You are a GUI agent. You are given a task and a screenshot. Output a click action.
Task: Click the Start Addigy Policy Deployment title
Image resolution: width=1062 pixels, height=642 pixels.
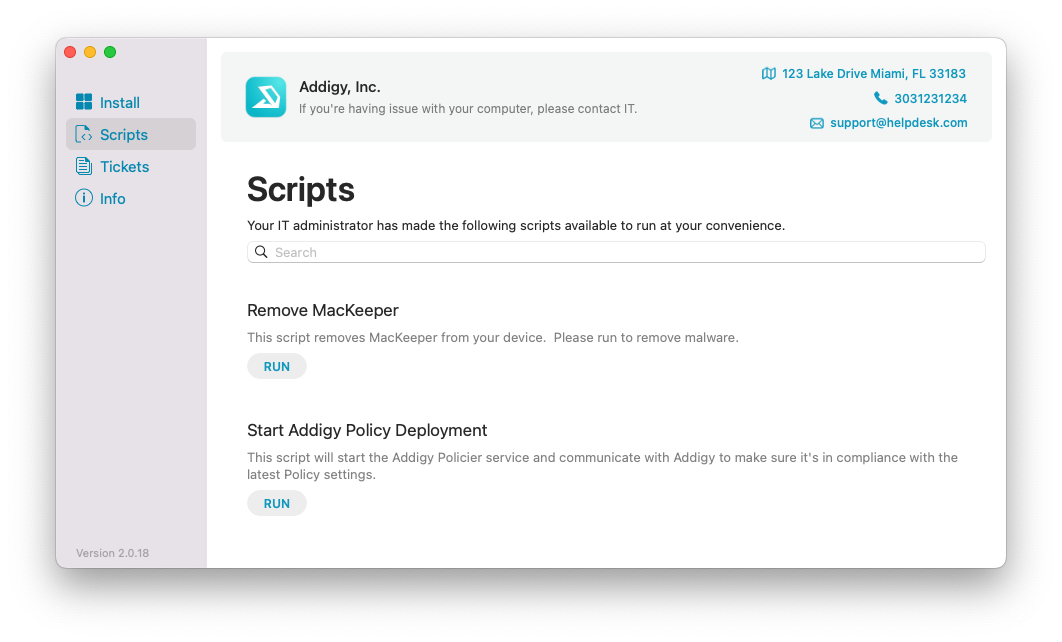(x=367, y=430)
